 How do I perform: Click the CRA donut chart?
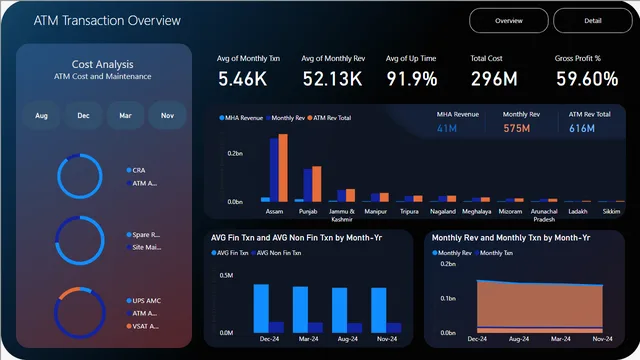(80, 176)
